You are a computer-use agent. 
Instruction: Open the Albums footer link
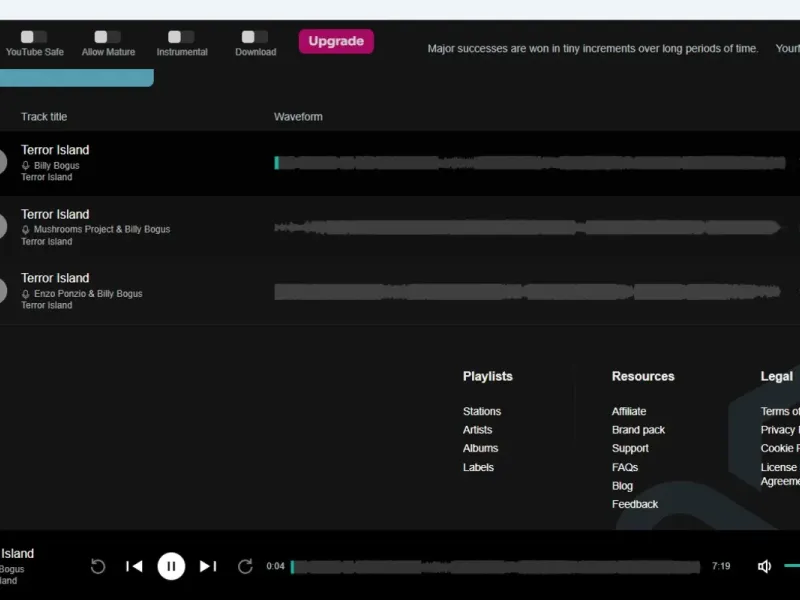tap(480, 448)
